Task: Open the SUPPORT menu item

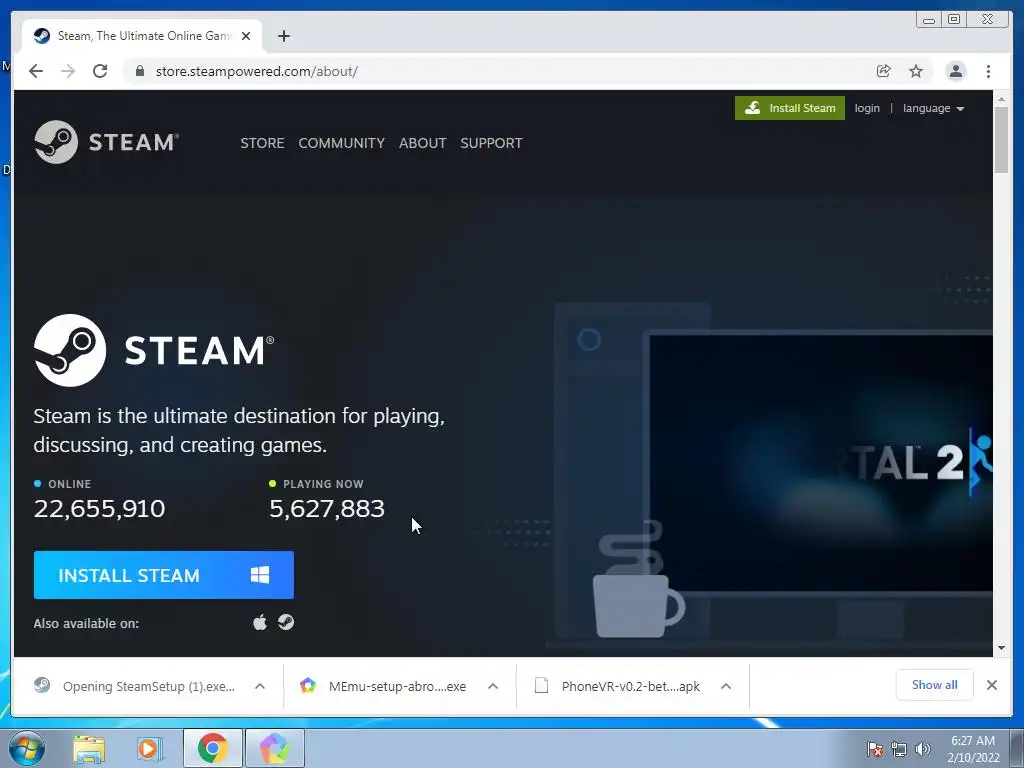Action: [x=491, y=143]
